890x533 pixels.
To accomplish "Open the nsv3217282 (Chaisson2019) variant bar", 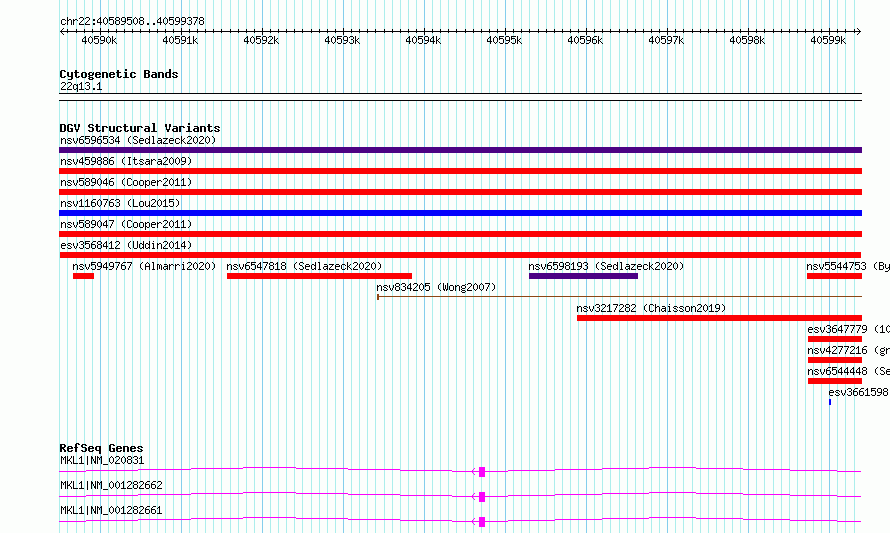I will tap(720, 318).
